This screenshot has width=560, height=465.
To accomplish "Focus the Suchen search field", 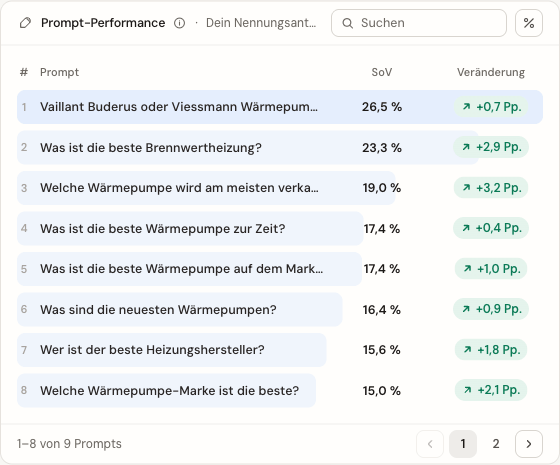I will pos(419,23).
